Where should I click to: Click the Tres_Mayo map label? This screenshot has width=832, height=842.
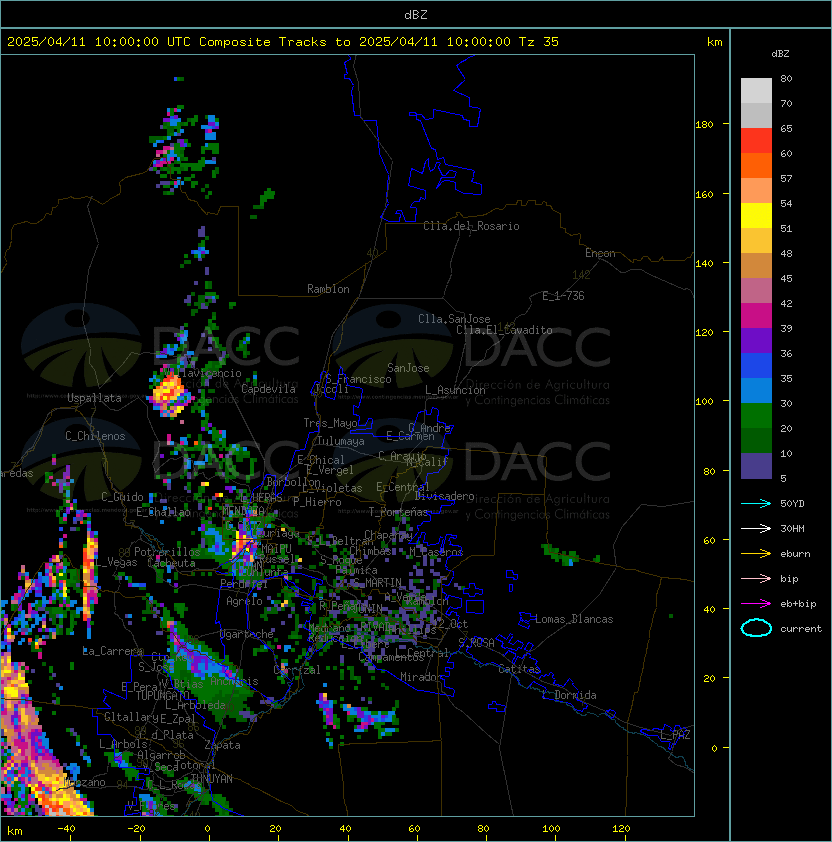pos(330,423)
